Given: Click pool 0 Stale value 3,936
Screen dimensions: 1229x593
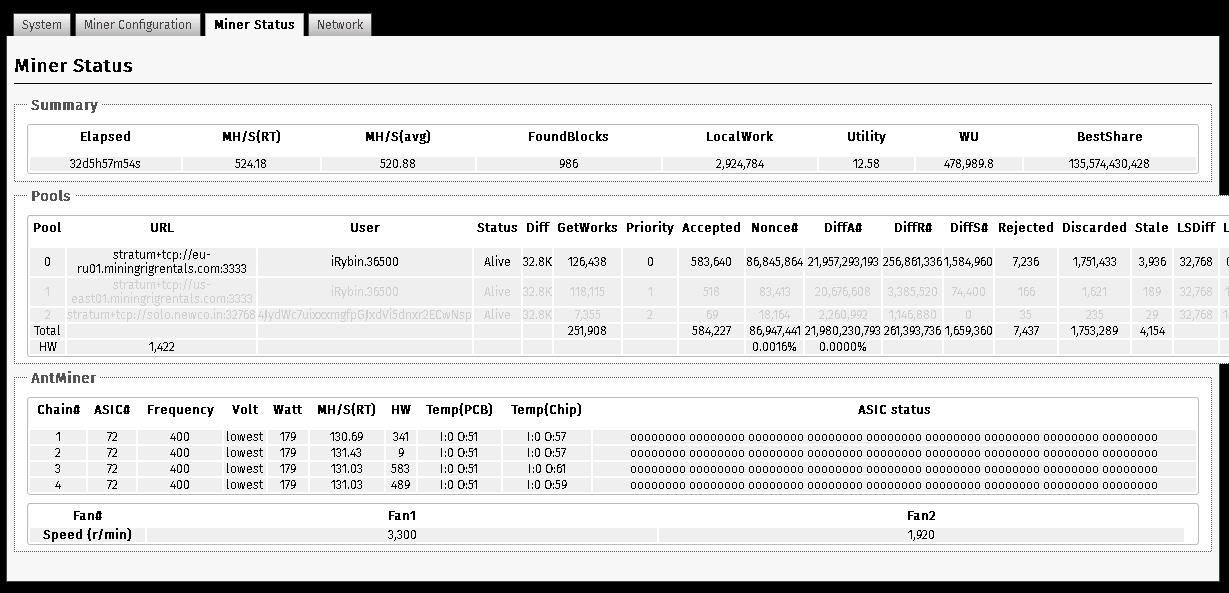Looking at the screenshot, I should [x=1151, y=262].
